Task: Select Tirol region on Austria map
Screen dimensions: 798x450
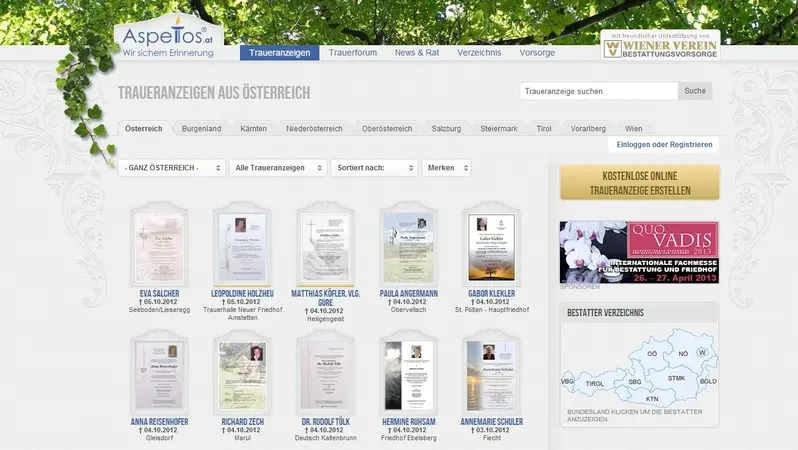Action: 594,384
